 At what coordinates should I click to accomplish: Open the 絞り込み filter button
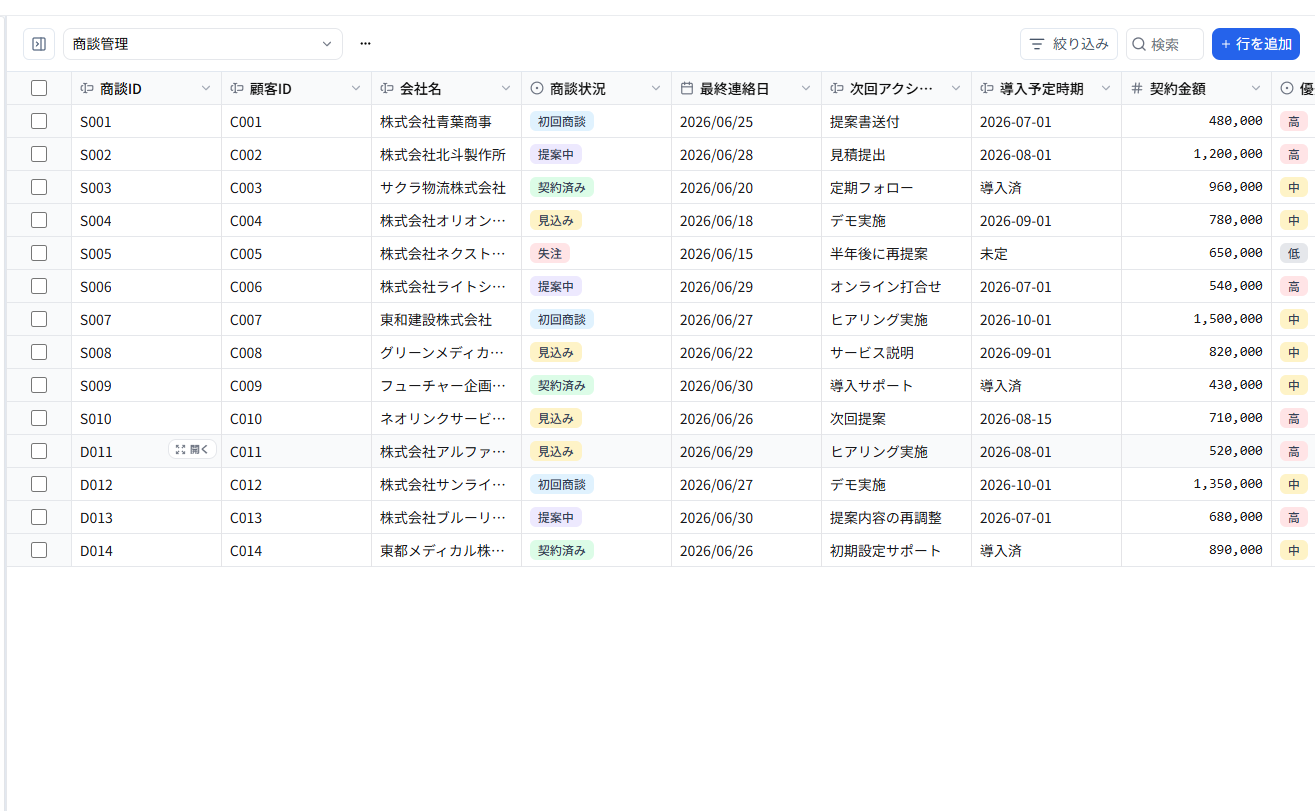pos(1069,44)
